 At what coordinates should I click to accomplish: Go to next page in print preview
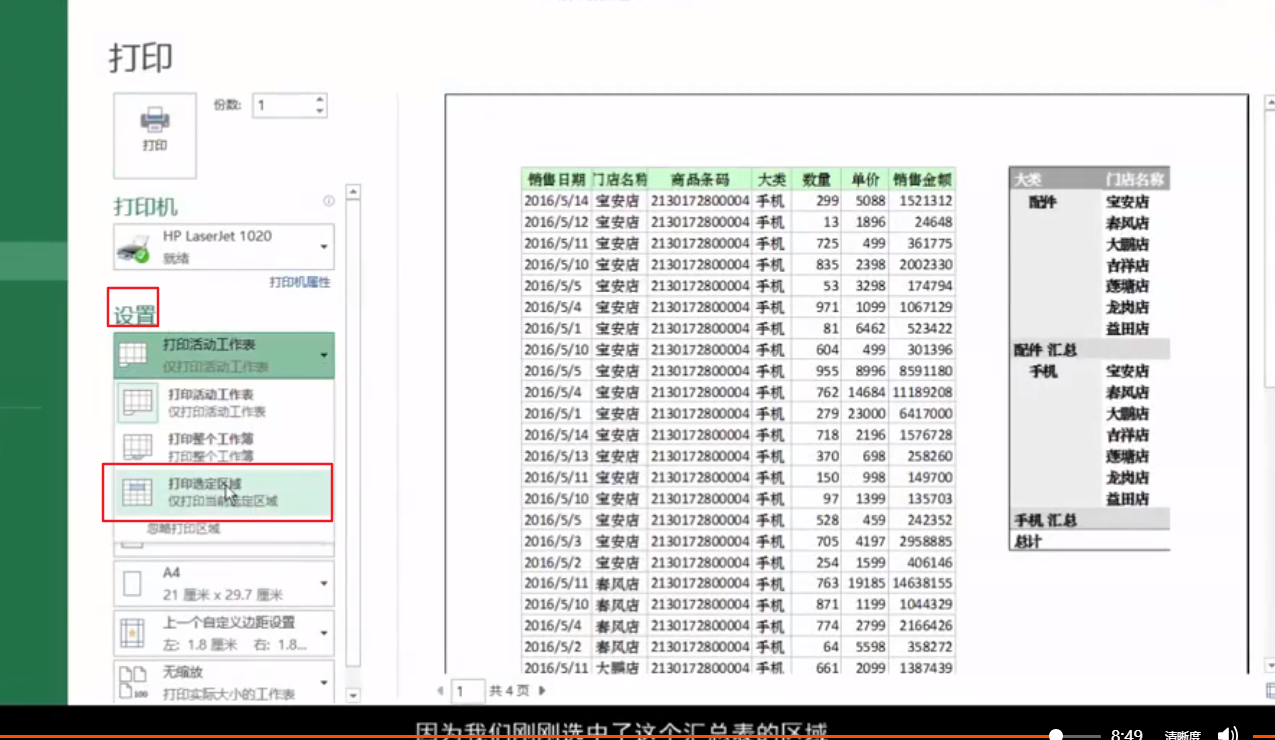(x=542, y=690)
